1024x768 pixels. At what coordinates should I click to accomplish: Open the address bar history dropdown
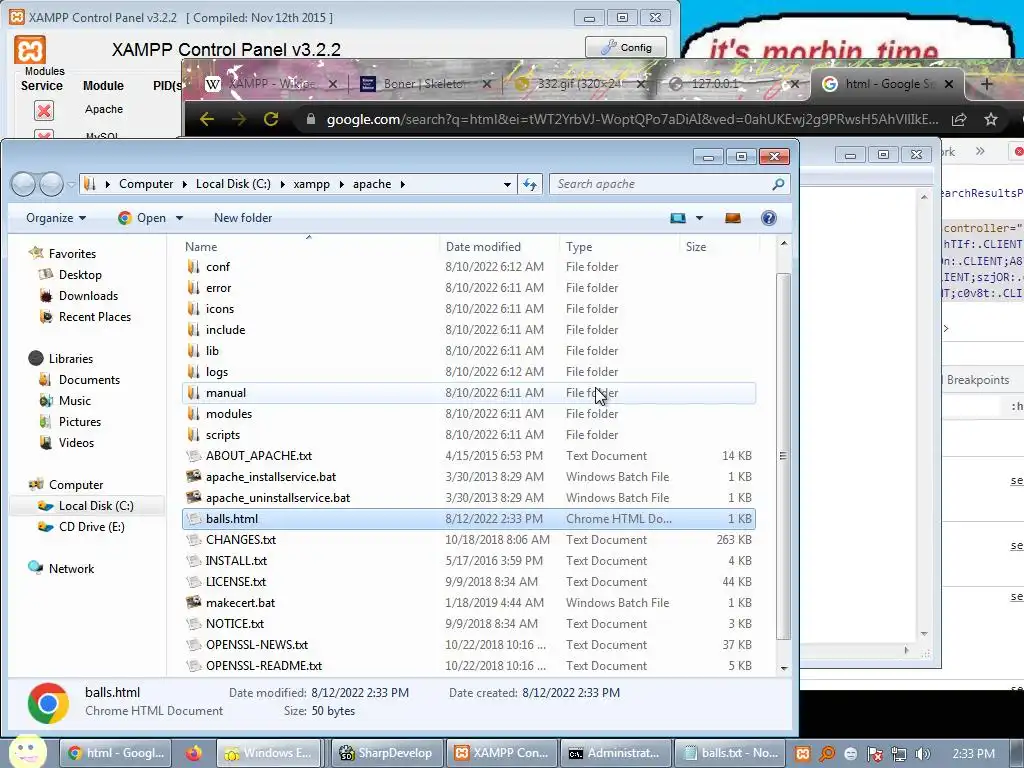507,185
